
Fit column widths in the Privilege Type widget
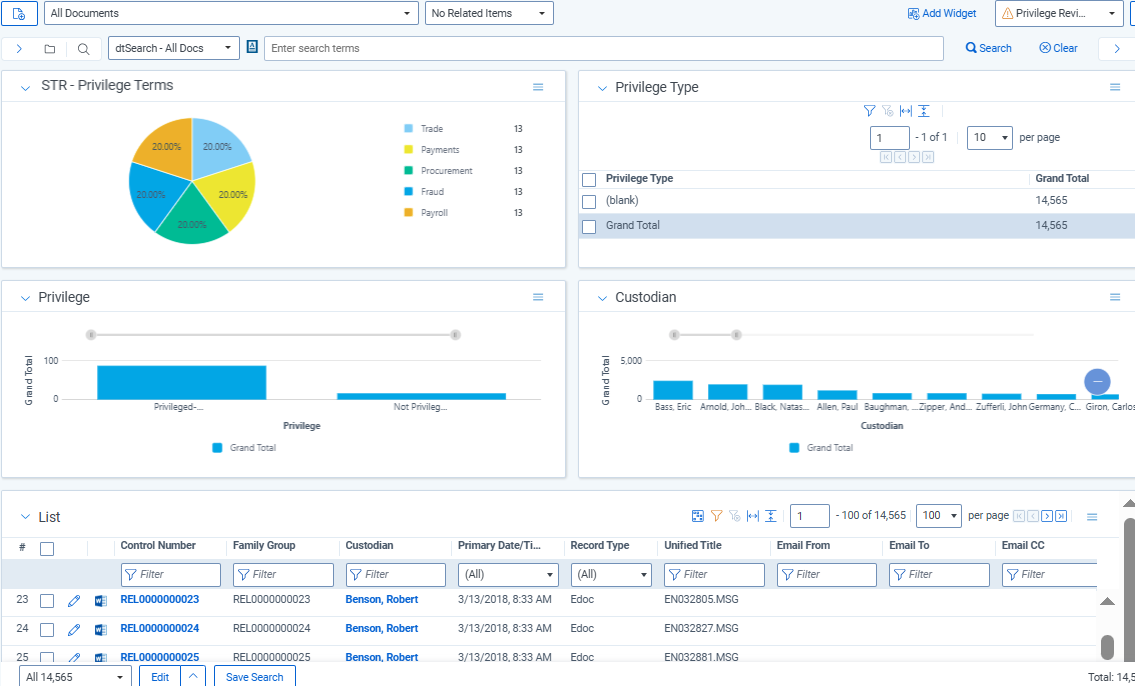[x=906, y=111]
